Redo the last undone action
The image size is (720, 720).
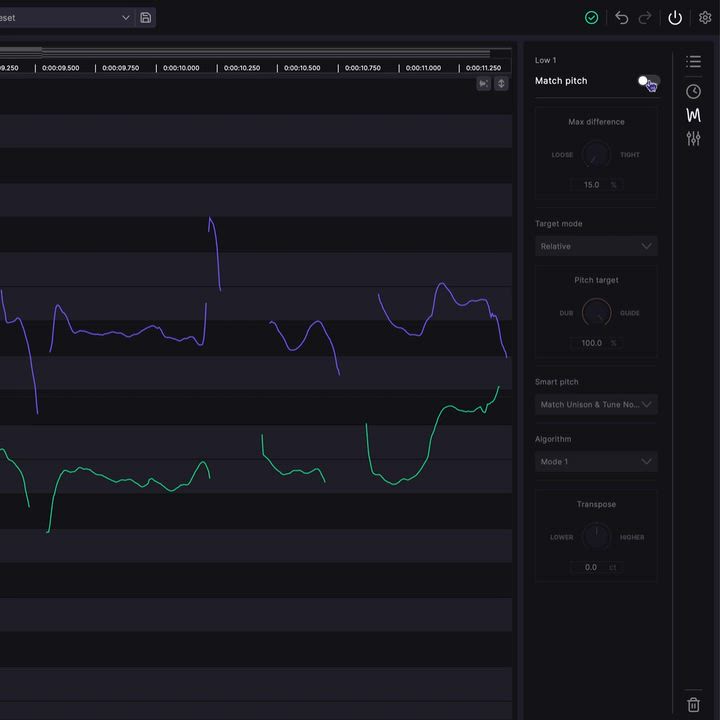coord(645,17)
